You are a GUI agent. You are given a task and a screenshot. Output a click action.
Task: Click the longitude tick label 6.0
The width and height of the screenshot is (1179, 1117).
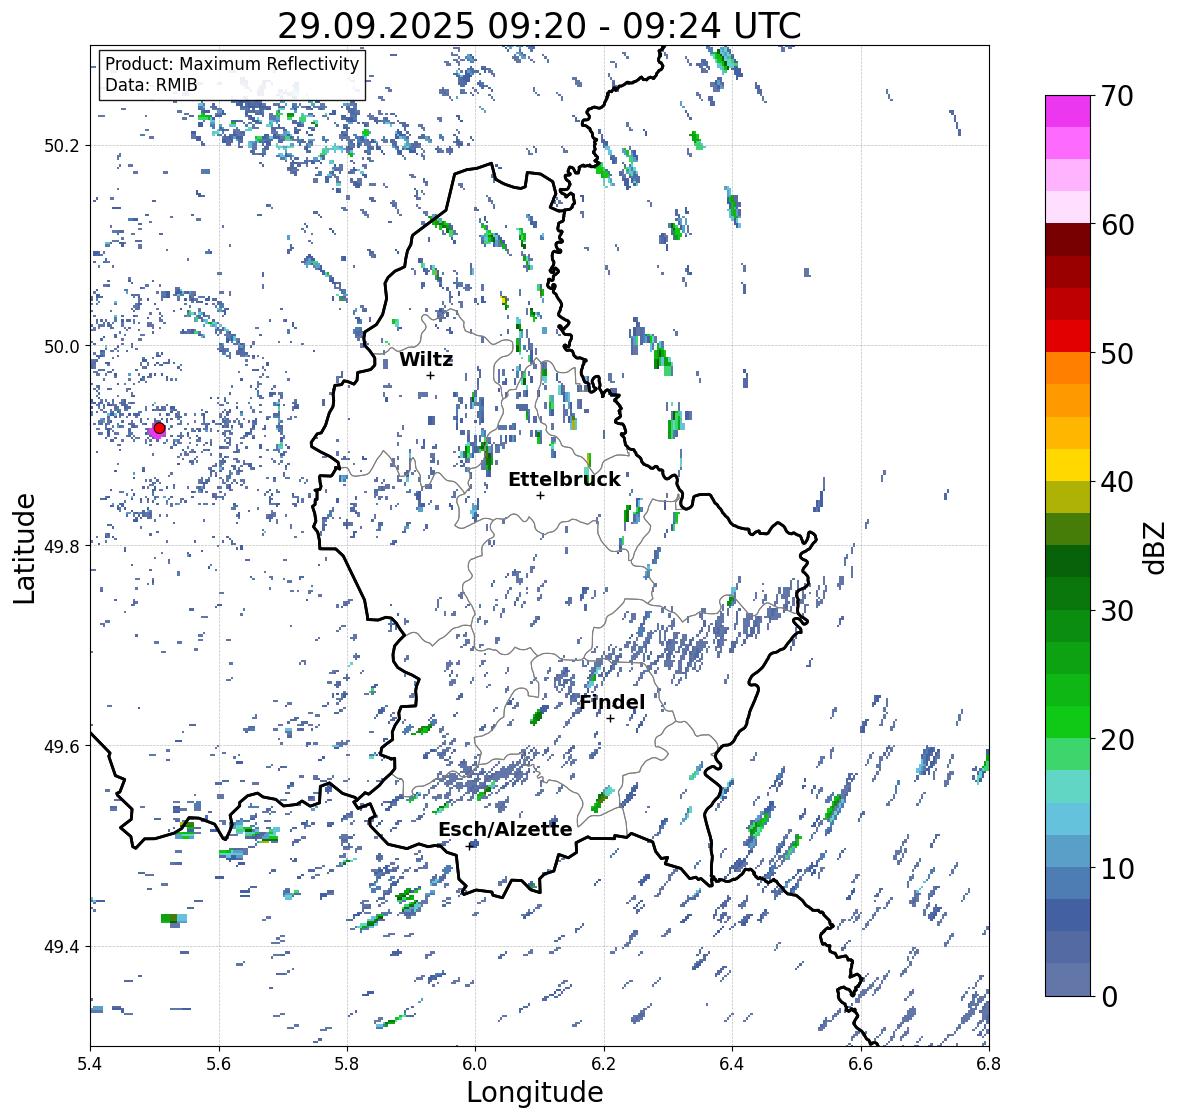point(475,1064)
